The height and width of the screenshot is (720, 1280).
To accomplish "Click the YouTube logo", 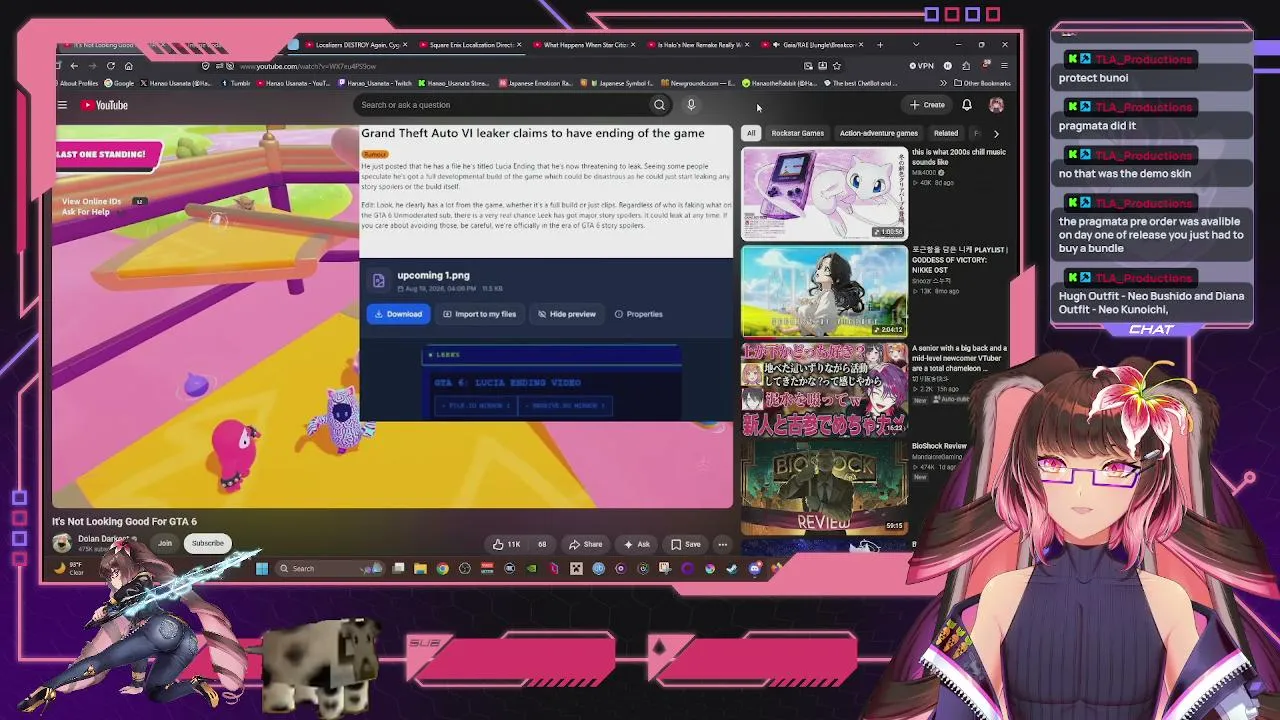I will point(105,105).
